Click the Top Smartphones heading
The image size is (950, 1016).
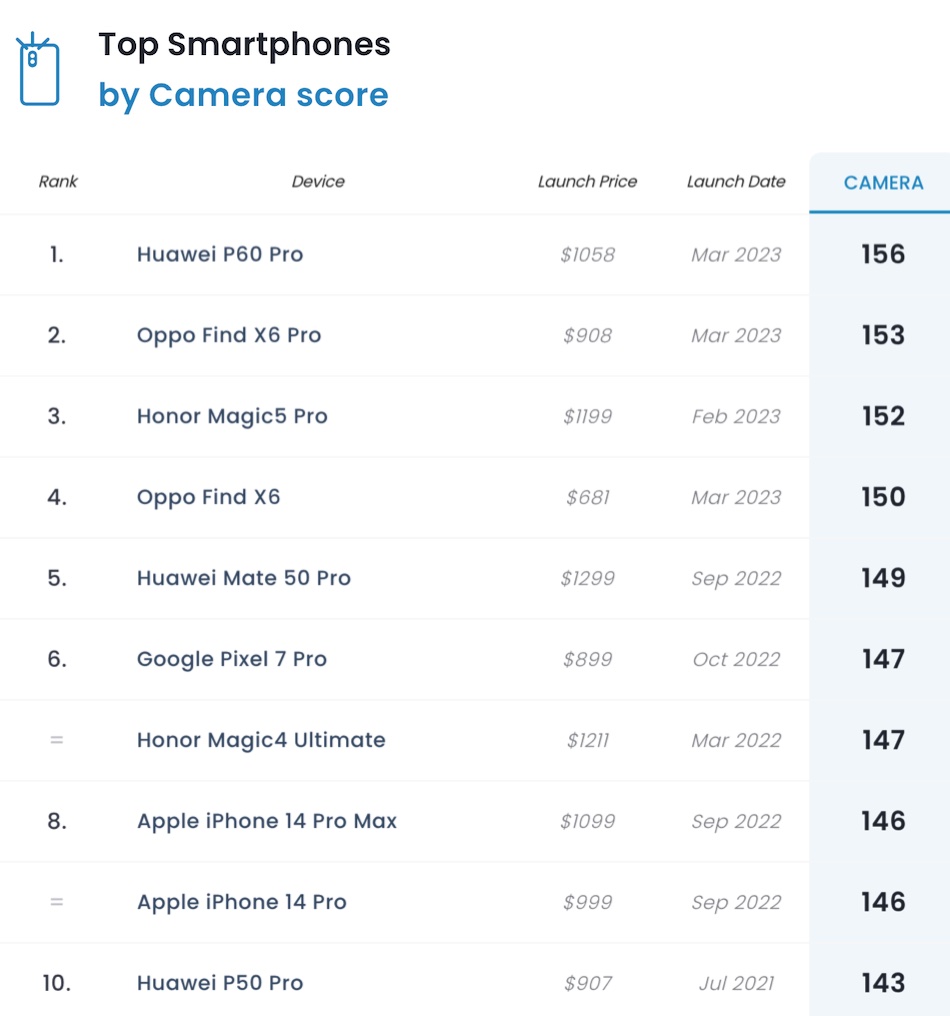[x=244, y=45]
